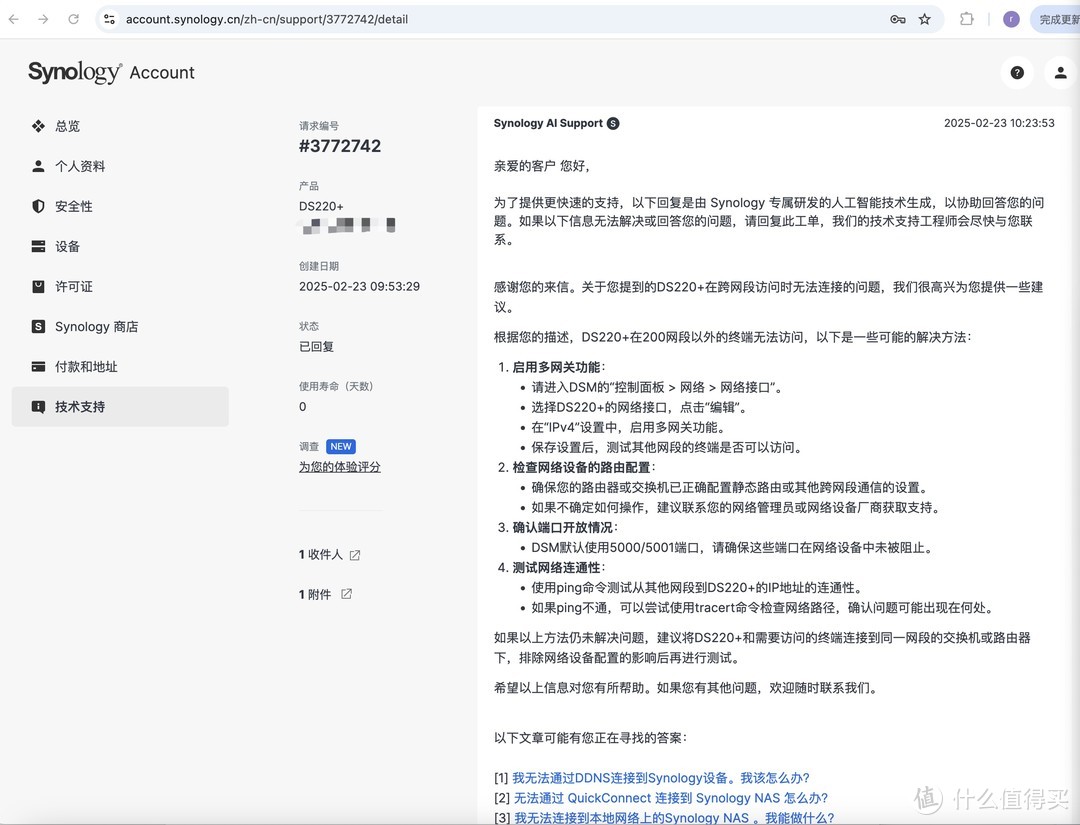Click the 技术支持 support chat icon

(x=39, y=406)
